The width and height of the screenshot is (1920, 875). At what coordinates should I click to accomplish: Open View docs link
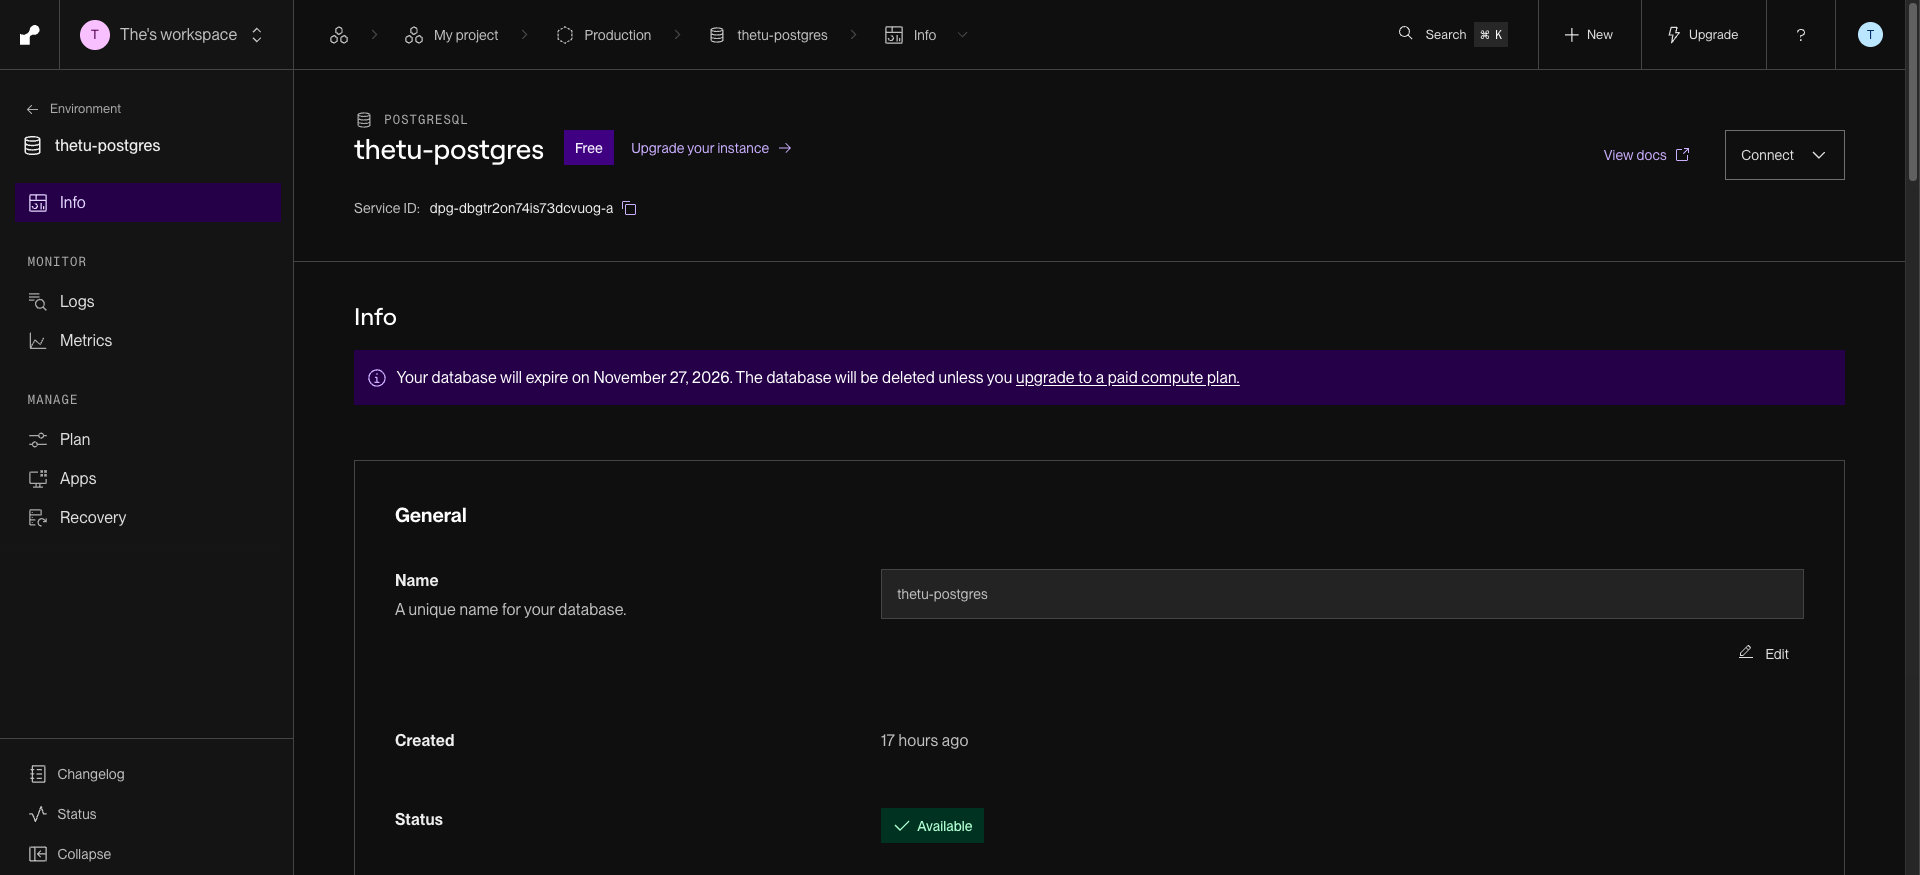[1646, 155]
